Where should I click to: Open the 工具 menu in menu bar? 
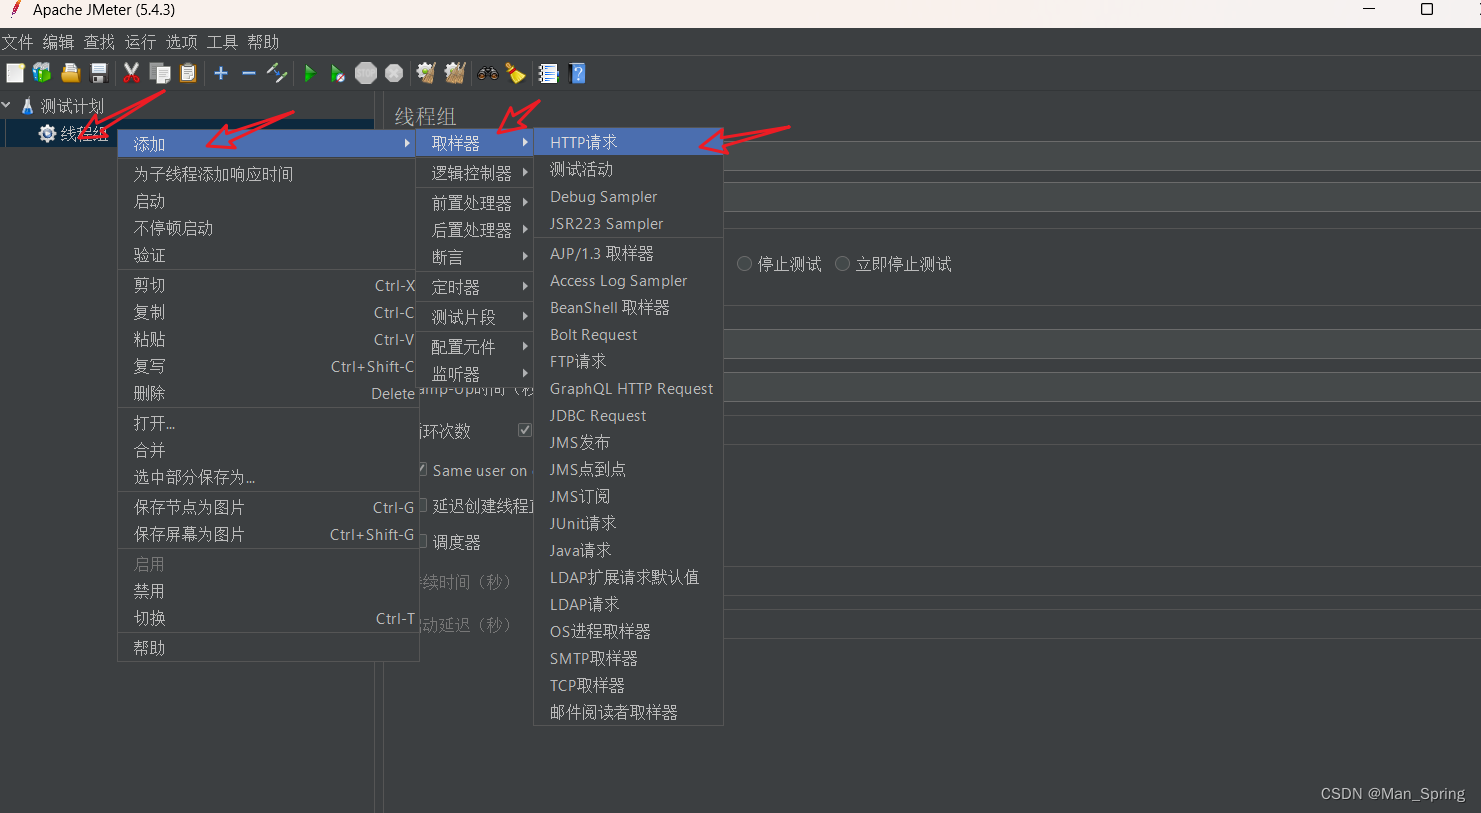coord(222,42)
